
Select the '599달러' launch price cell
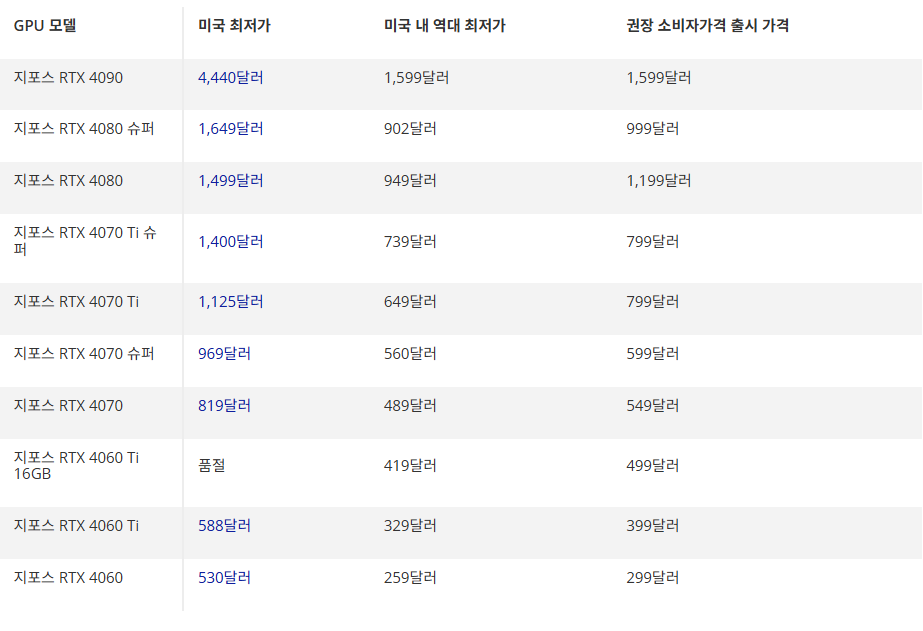pos(653,353)
